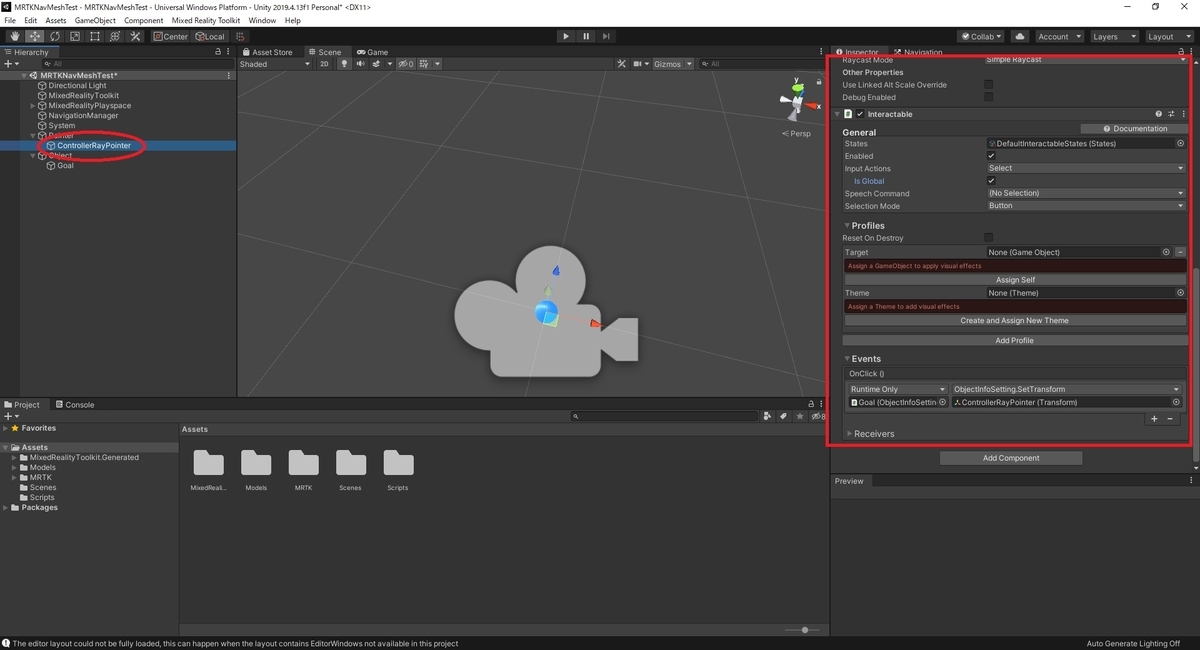The width and height of the screenshot is (1200, 650).
Task: Open the Account dropdown
Action: pyautogui.click(x=1059, y=36)
